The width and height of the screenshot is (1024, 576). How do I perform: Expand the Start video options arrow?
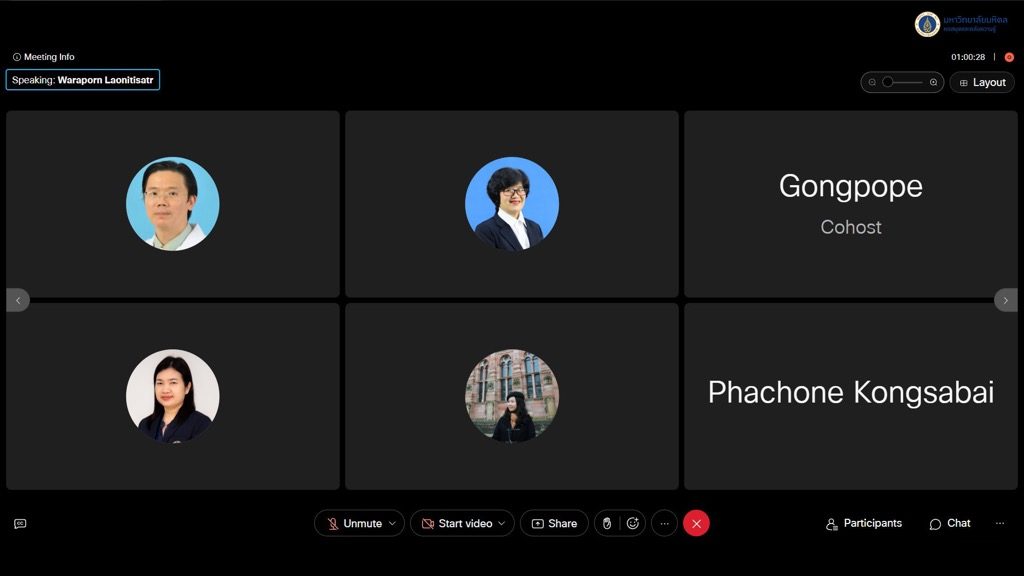pyautogui.click(x=502, y=524)
